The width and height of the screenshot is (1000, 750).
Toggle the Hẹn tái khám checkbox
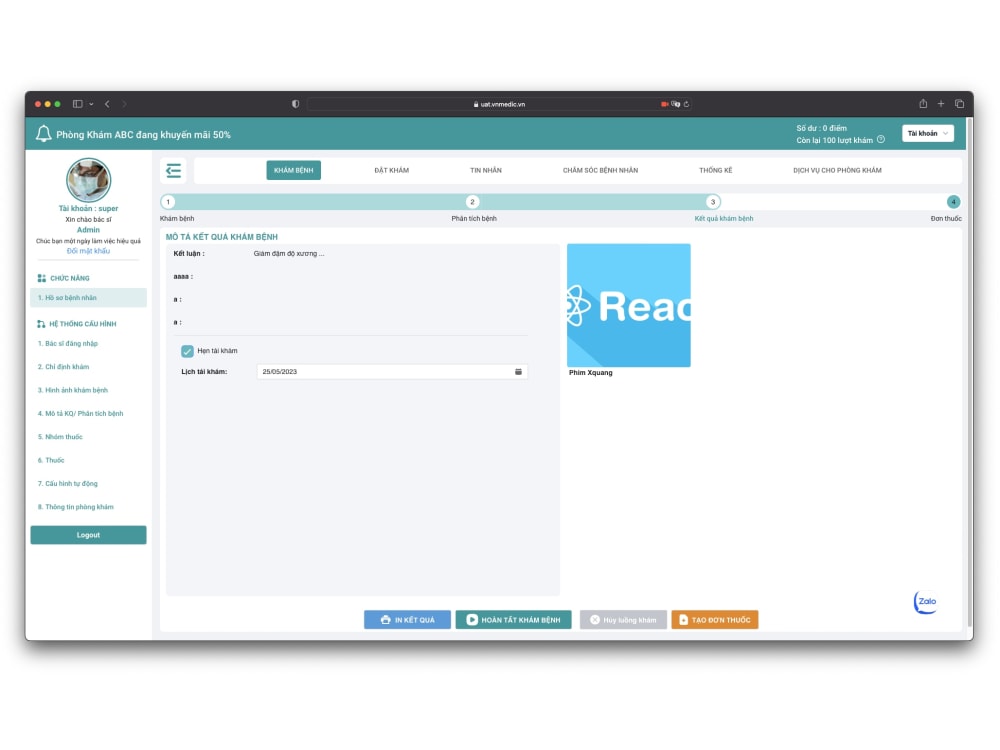click(187, 351)
